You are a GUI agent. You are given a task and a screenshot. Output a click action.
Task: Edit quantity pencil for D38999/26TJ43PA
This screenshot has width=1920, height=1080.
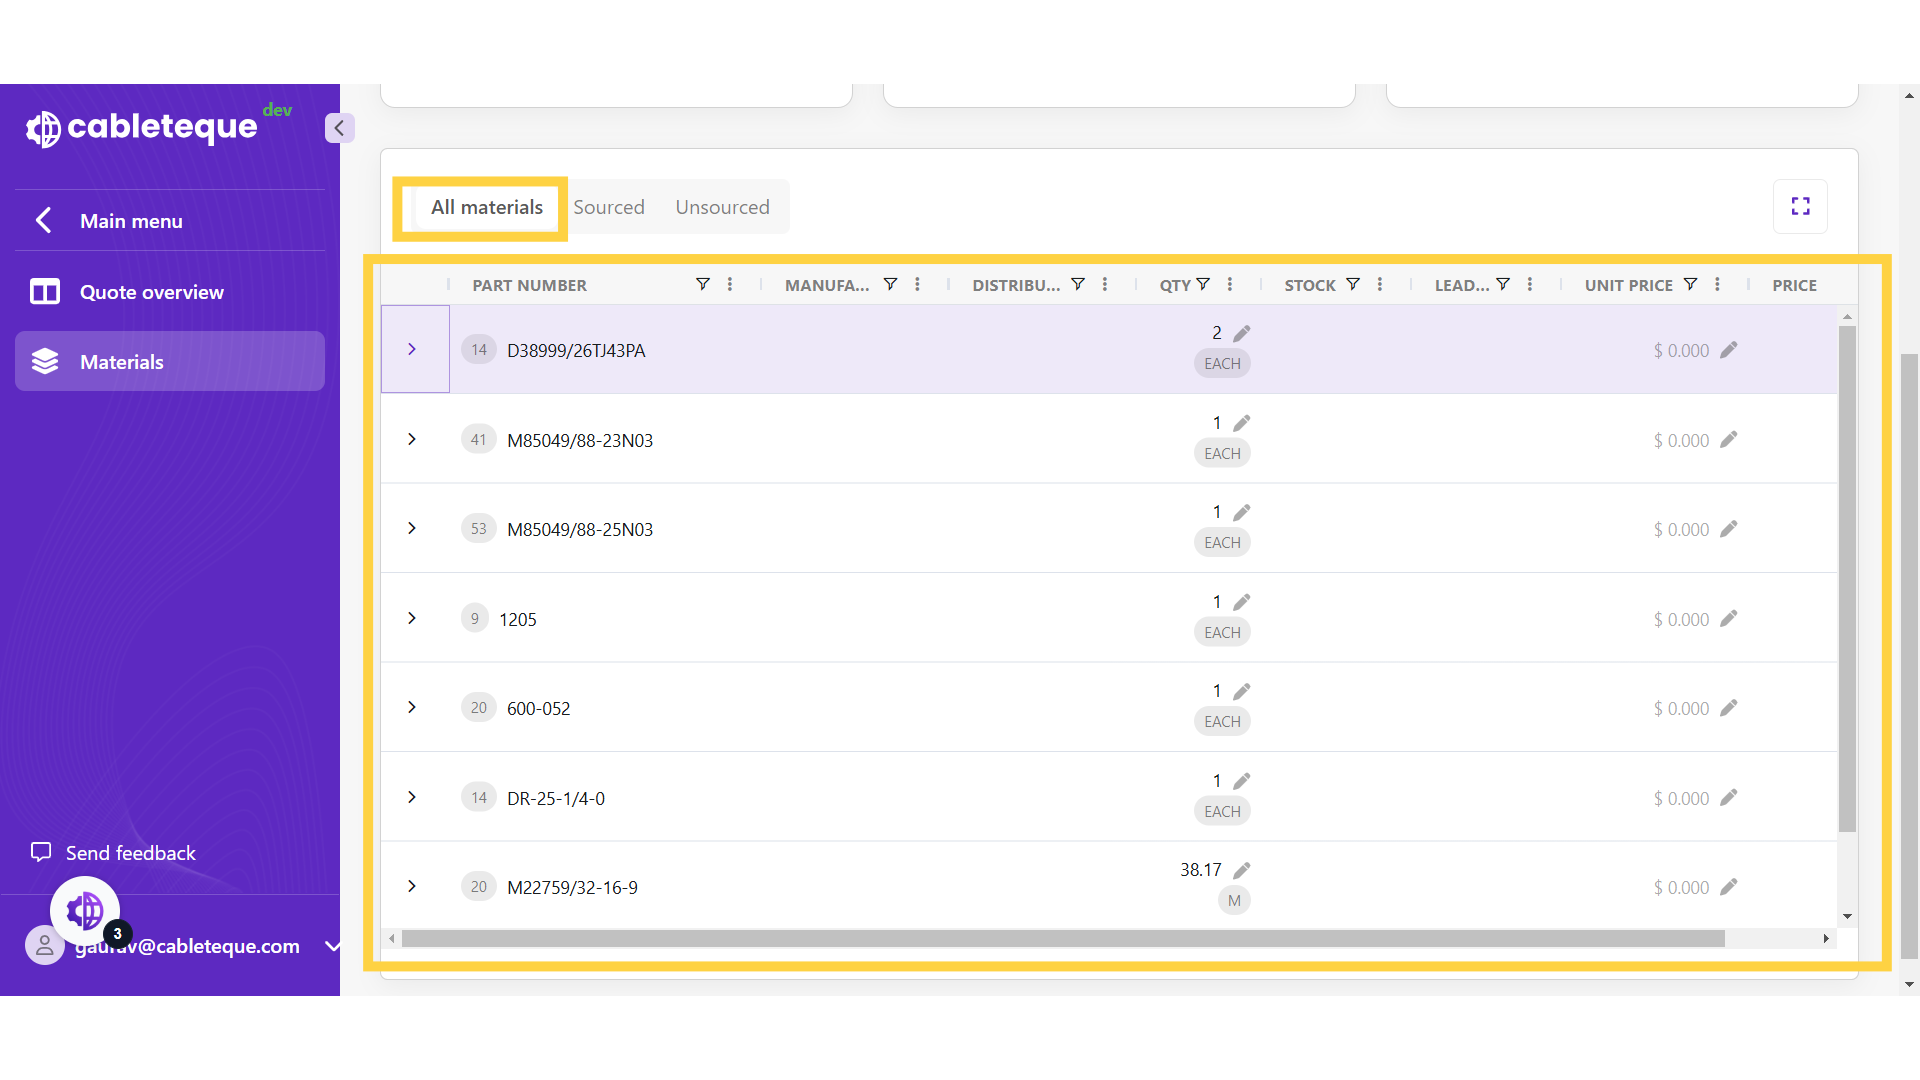pos(1242,334)
